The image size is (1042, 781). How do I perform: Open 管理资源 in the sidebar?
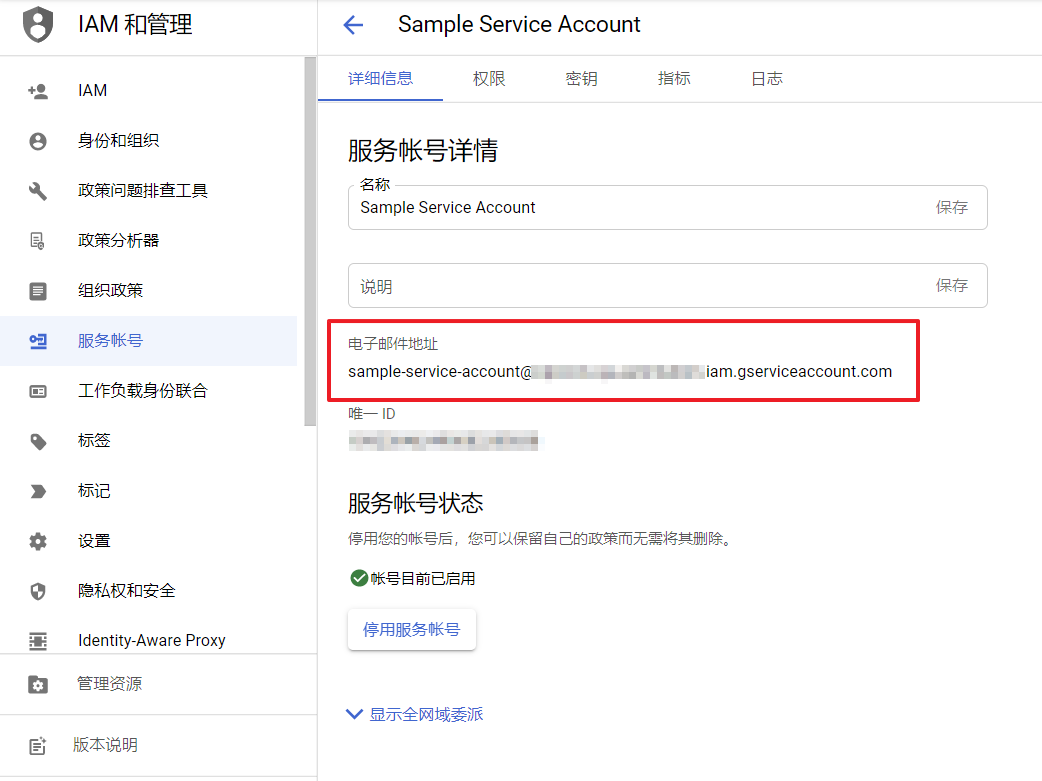click(x=110, y=684)
